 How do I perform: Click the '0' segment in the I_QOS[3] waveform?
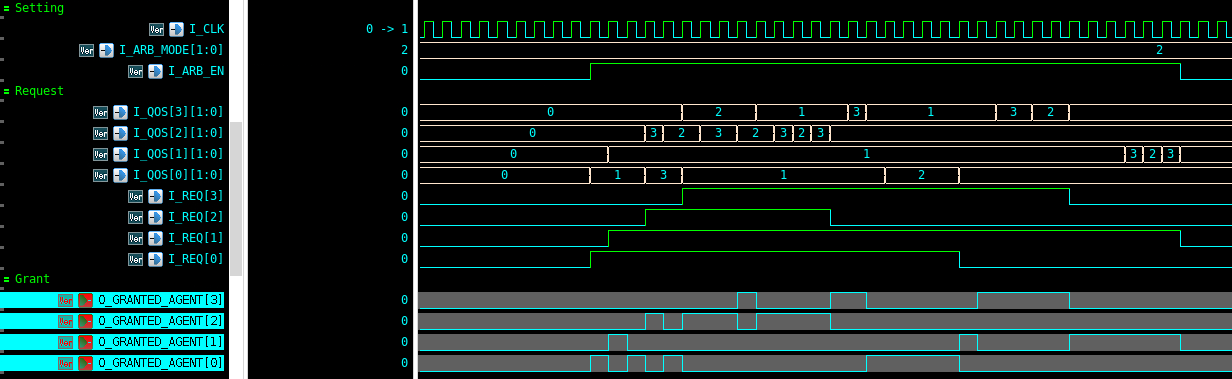[550, 112]
